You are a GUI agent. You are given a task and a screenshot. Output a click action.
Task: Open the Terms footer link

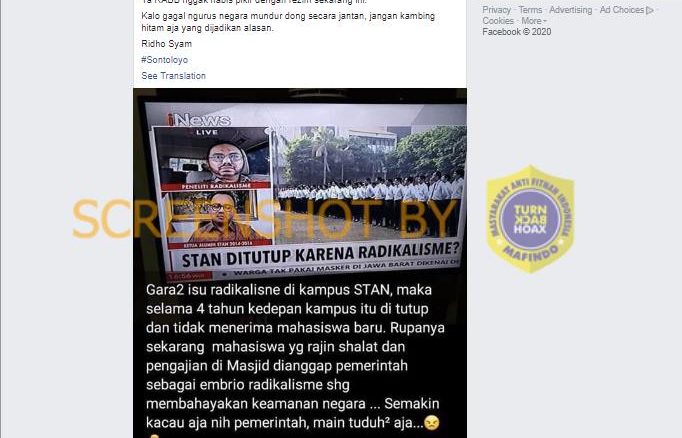click(530, 10)
